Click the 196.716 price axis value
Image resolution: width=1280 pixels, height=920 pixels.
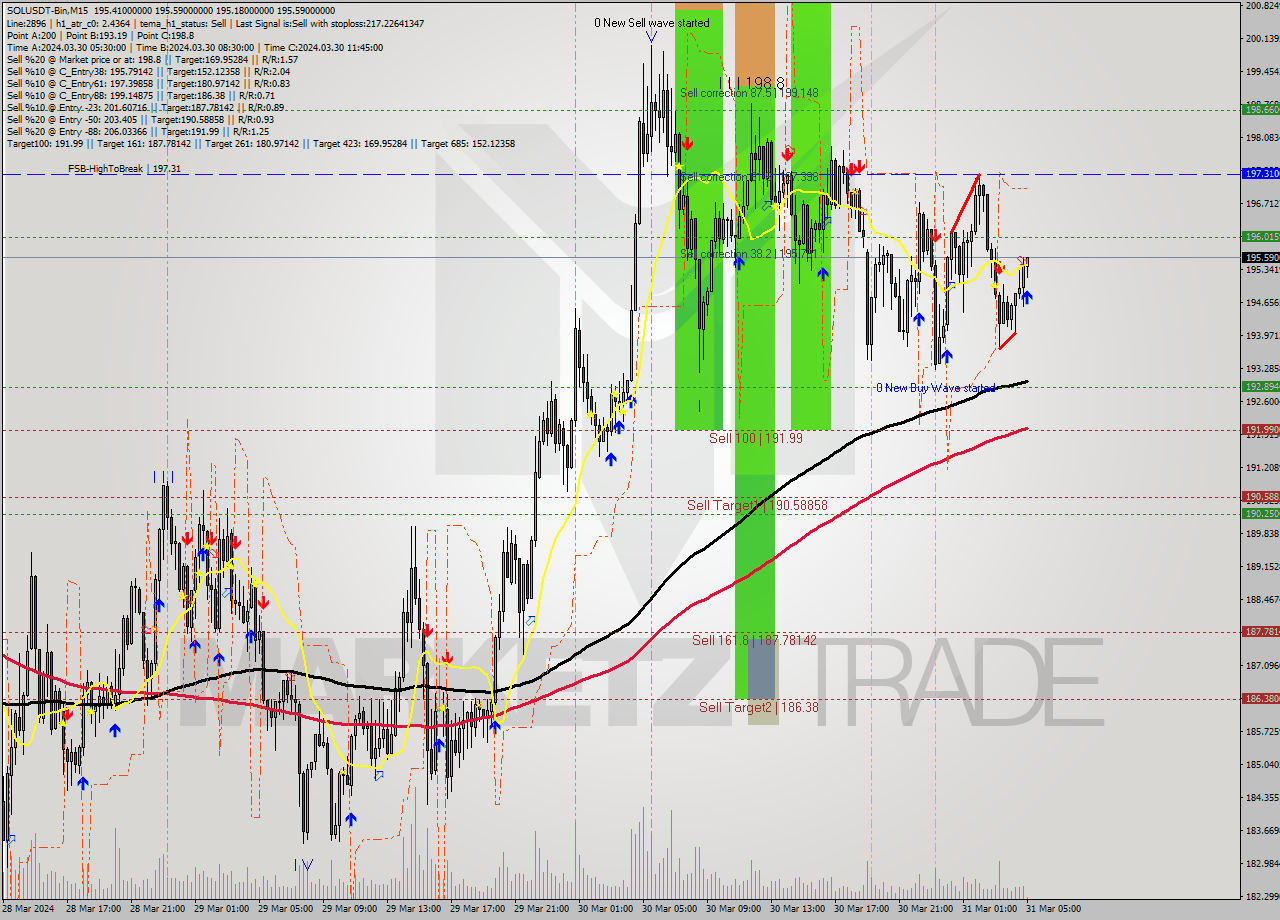[x=1262, y=203]
